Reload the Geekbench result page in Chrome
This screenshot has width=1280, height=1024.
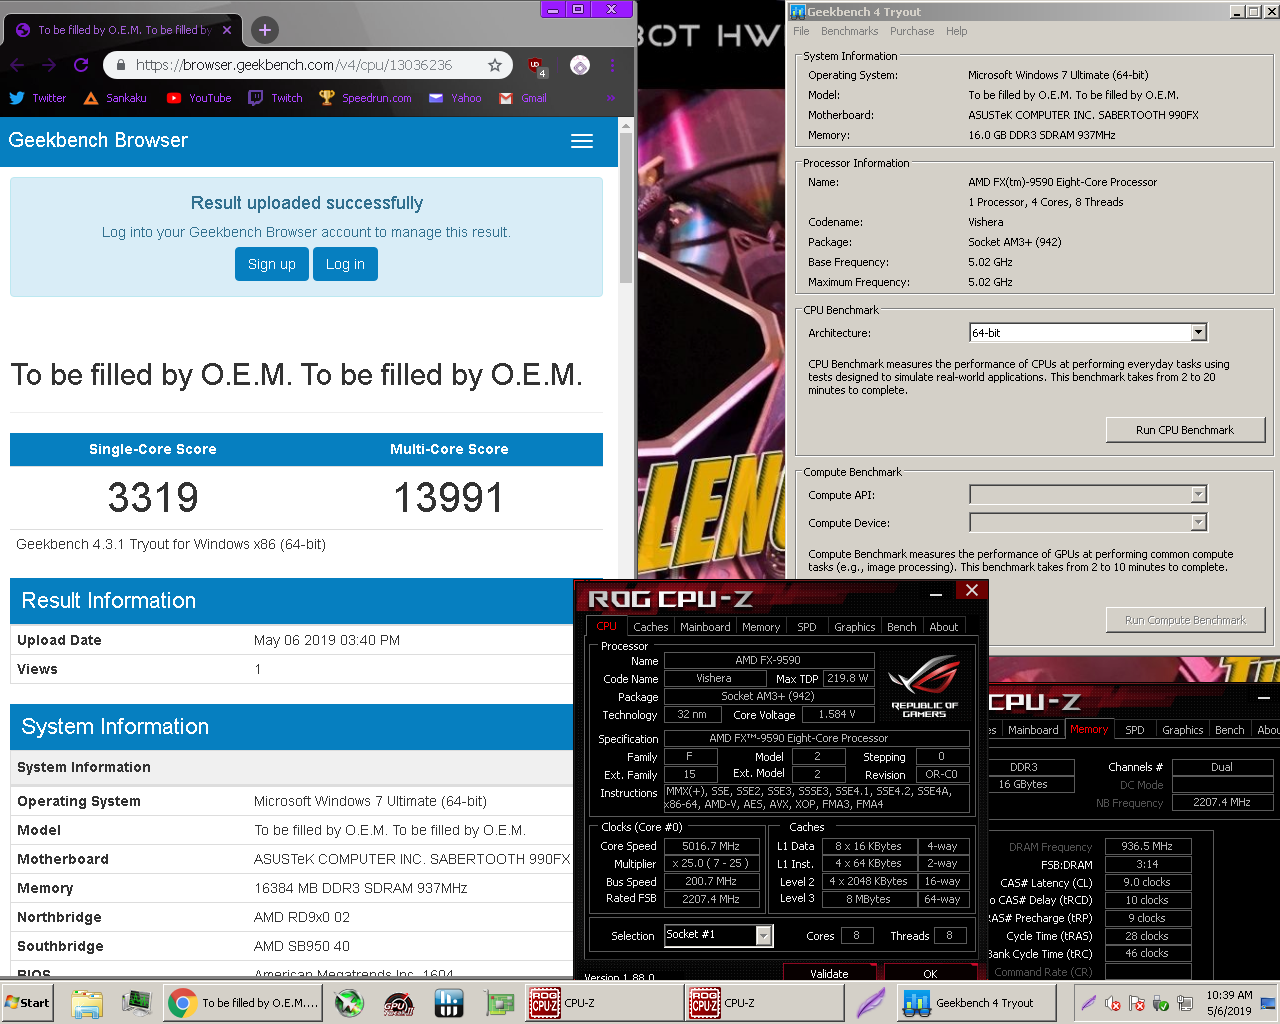81,65
